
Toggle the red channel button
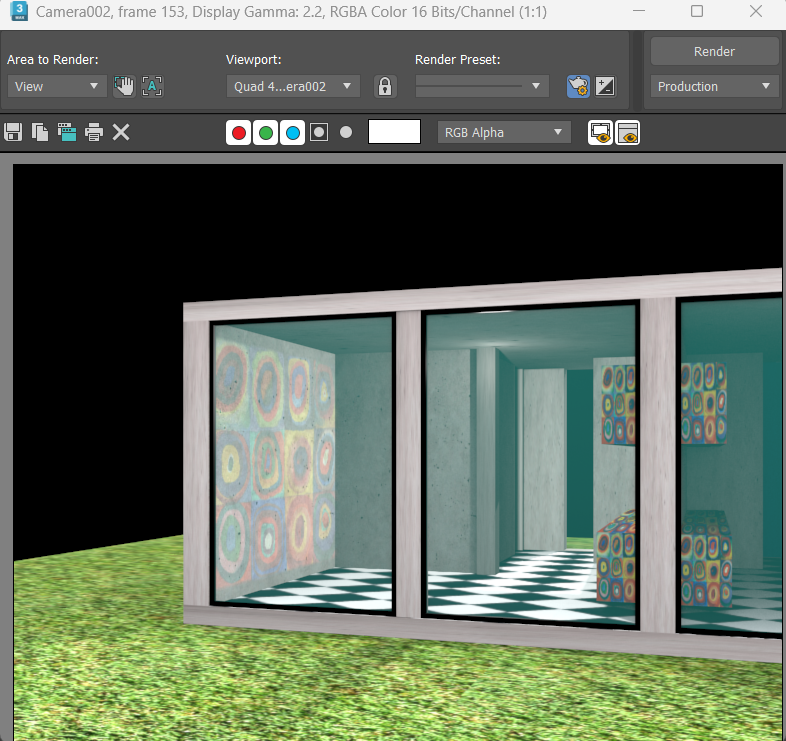coord(239,132)
